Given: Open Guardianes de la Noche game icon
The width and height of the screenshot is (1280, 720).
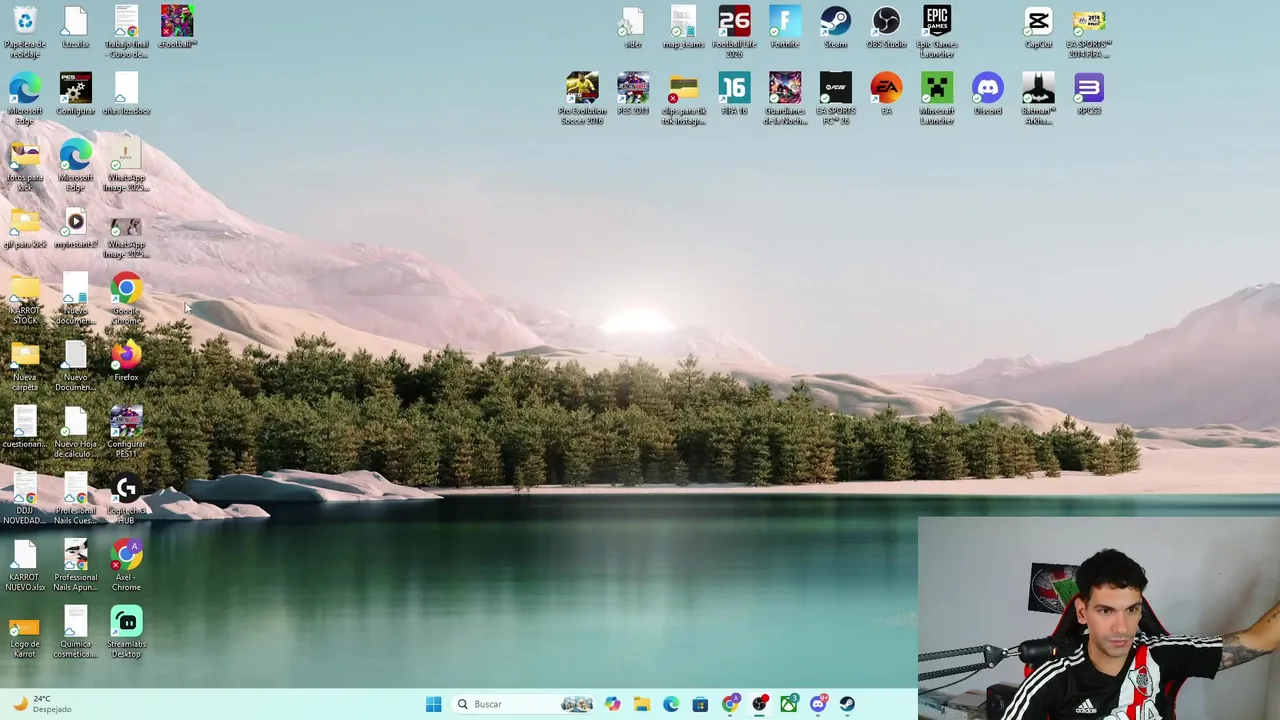Looking at the screenshot, I should 785,99.
